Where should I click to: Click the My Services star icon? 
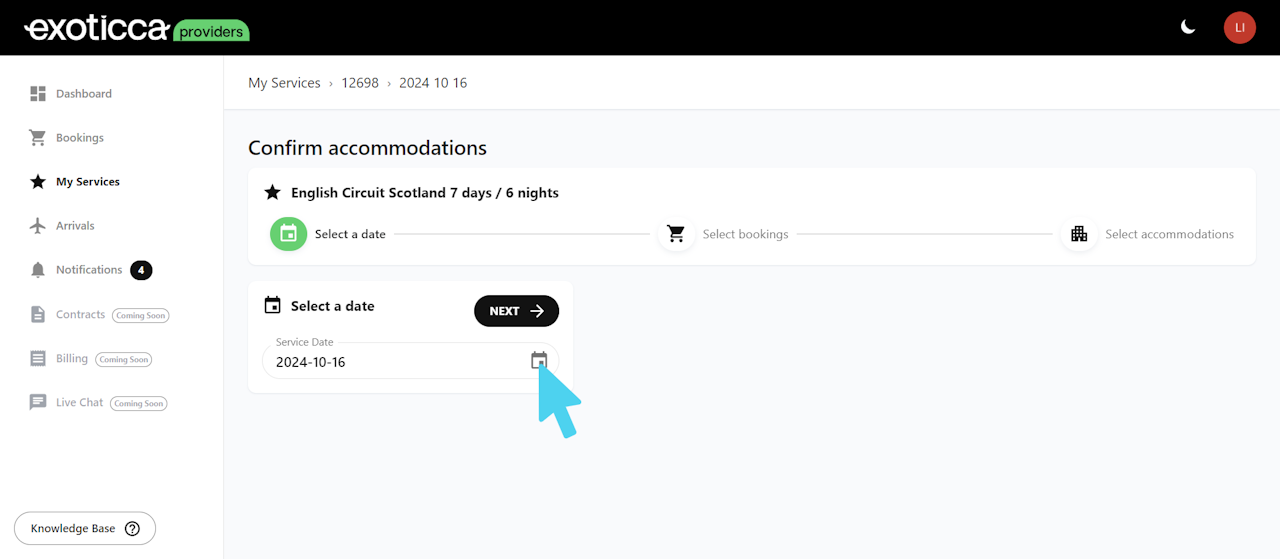tap(38, 182)
